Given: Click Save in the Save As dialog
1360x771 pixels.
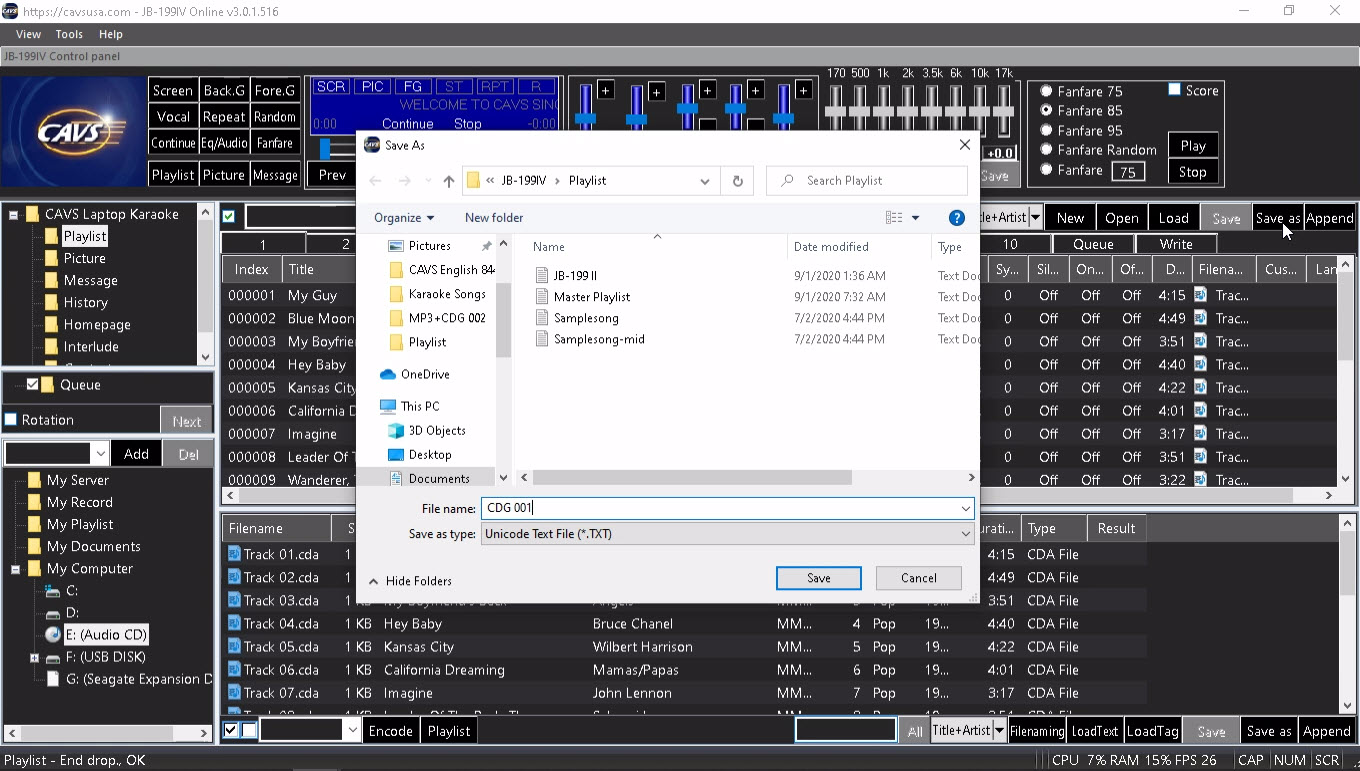Looking at the screenshot, I should pos(818,578).
